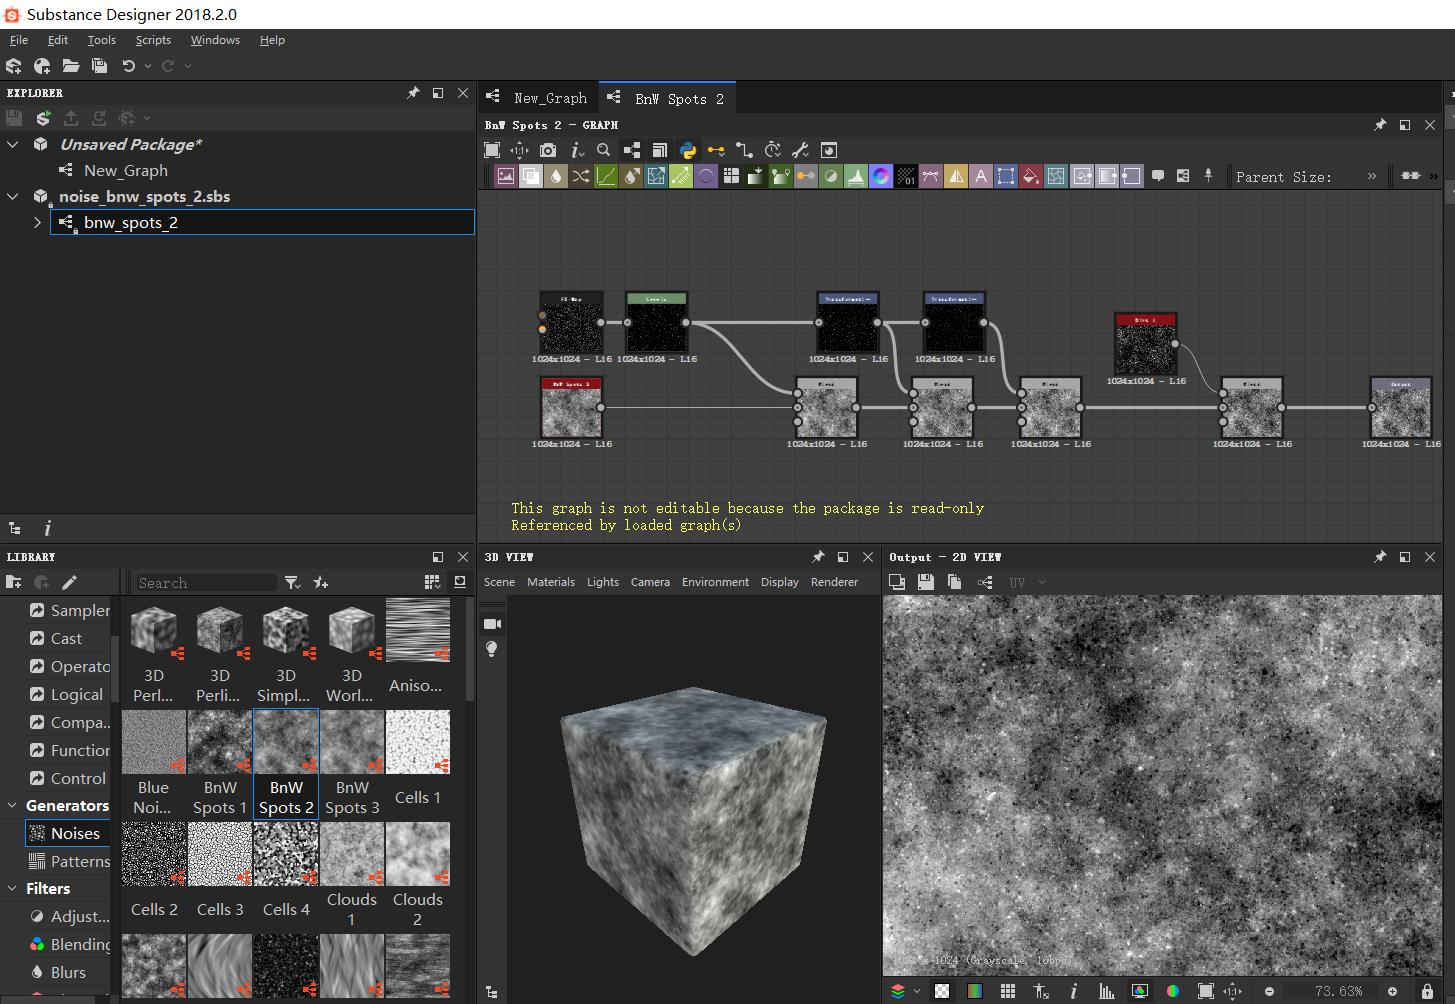This screenshot has height=1004, width=1455.
Task: Select the Blending filters category
Action: point(69,944)
